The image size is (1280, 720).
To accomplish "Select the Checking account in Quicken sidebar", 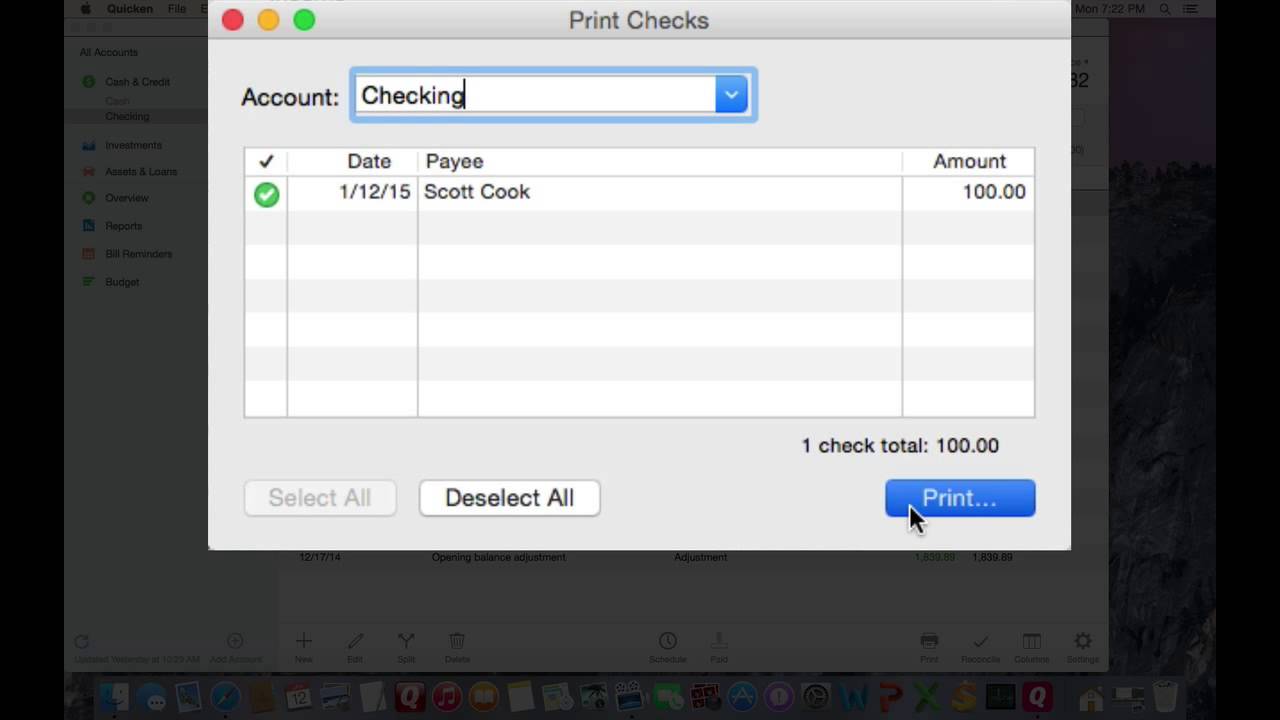I will pyautogui.click(x=127, y=116).
